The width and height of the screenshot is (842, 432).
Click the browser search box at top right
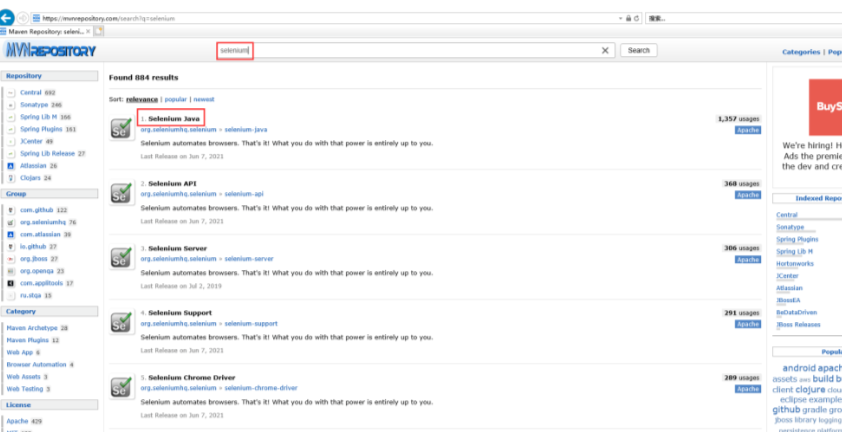point(744,18)
